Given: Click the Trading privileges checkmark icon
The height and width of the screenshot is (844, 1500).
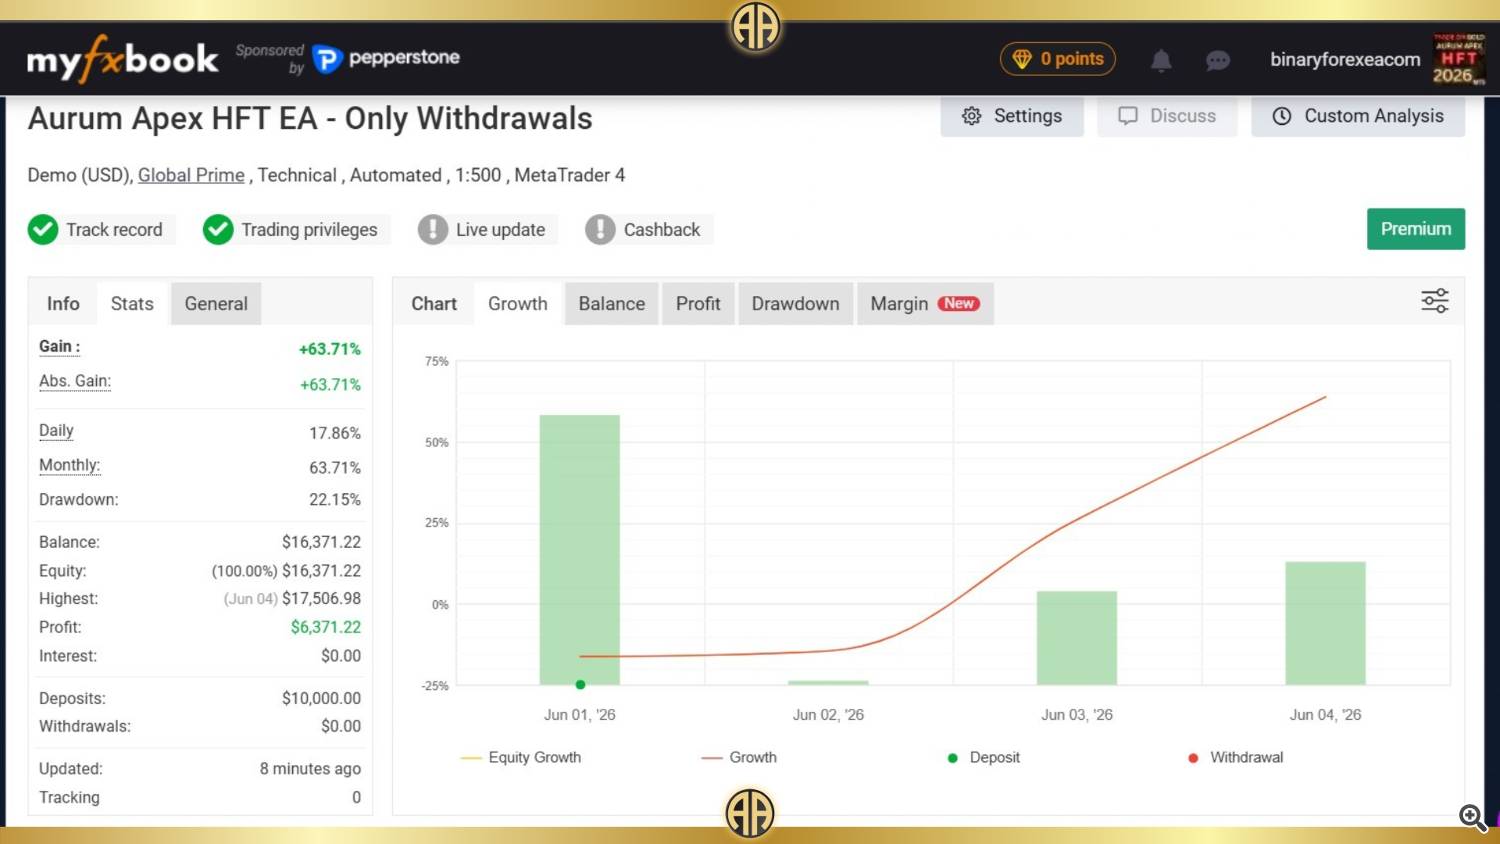Looking at the screenshot, I should 218,230.
